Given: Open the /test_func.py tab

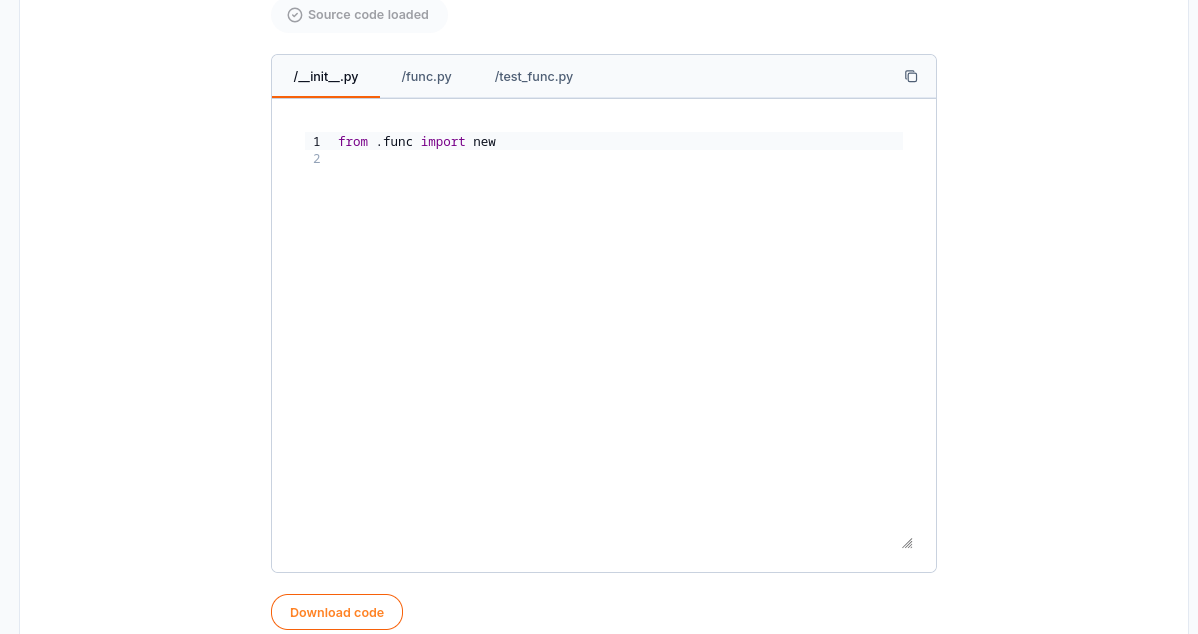Looking at the screenshot, I should coord(534,76).
